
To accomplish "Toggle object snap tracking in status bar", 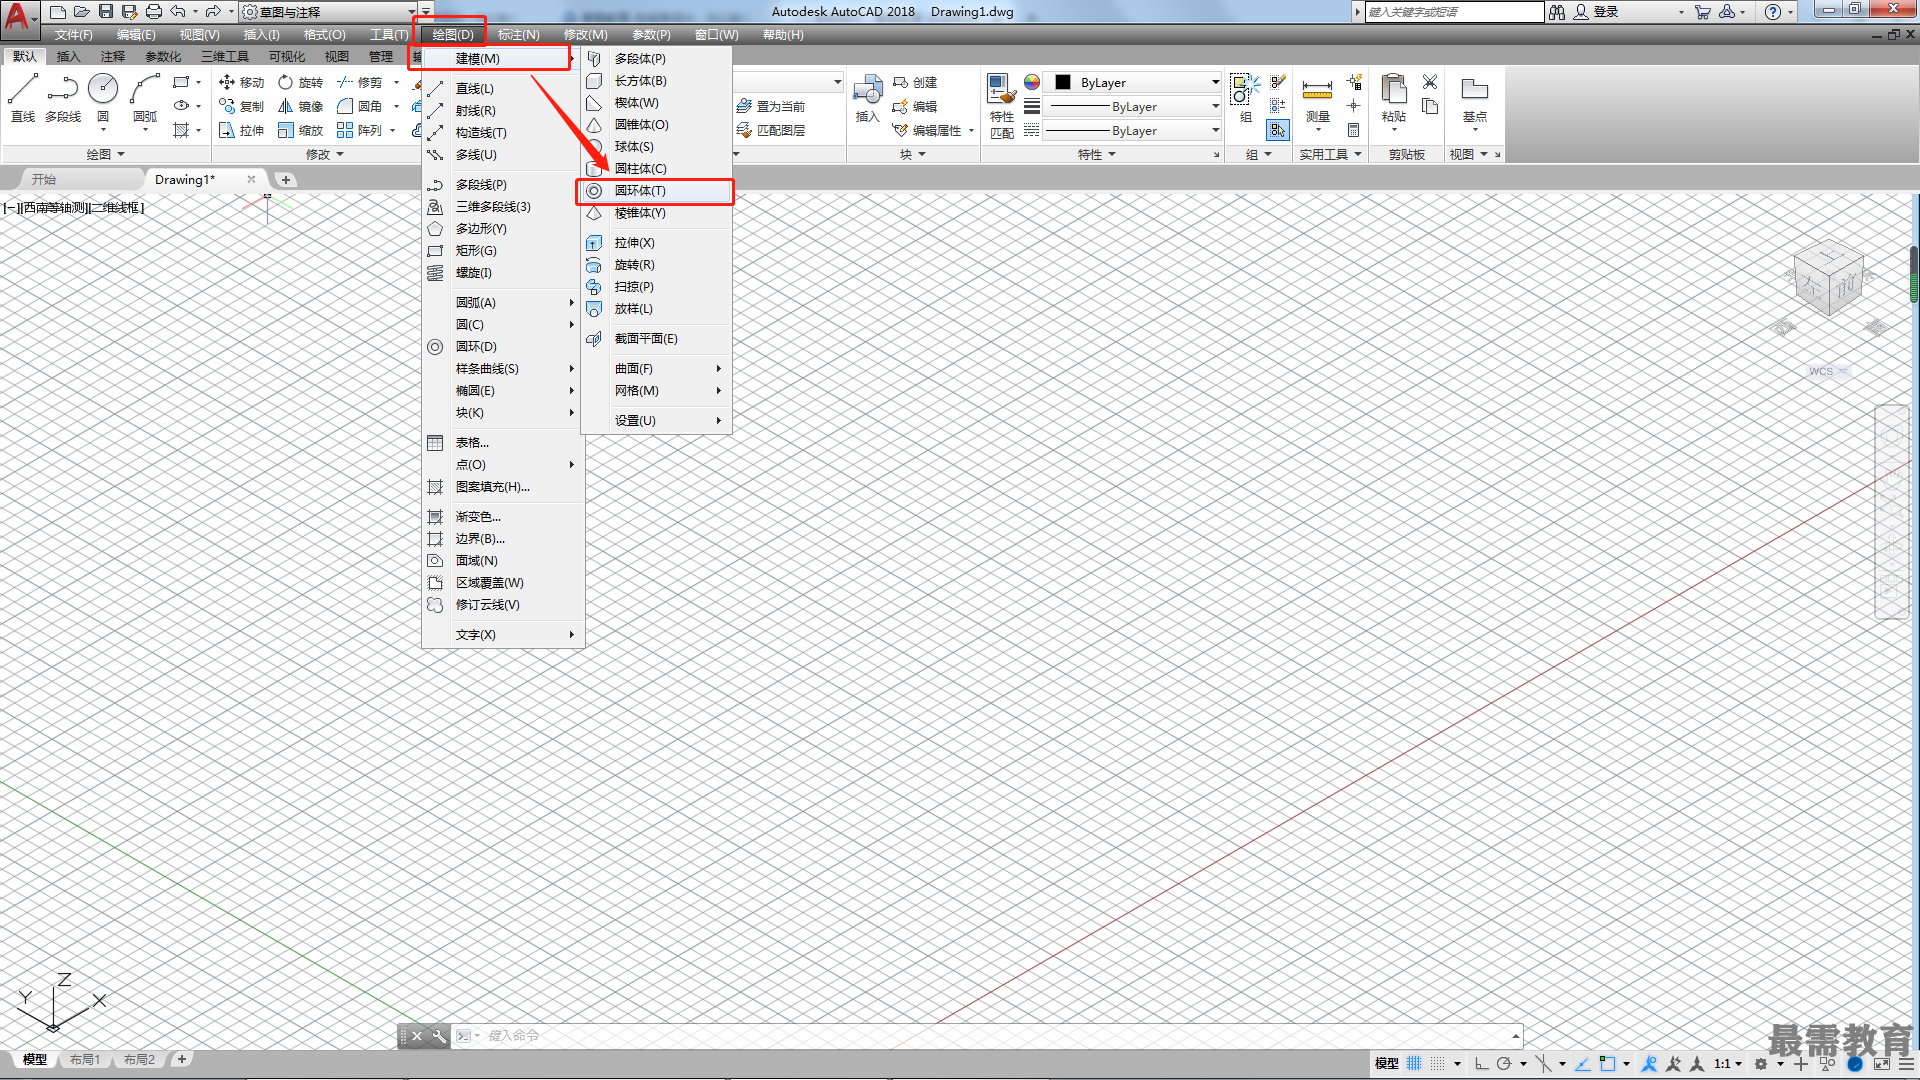I will 1583,1063.
